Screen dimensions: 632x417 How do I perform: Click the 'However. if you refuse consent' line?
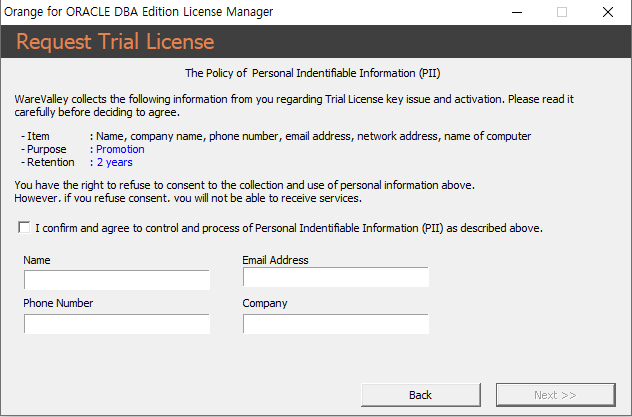click(188, 198)
